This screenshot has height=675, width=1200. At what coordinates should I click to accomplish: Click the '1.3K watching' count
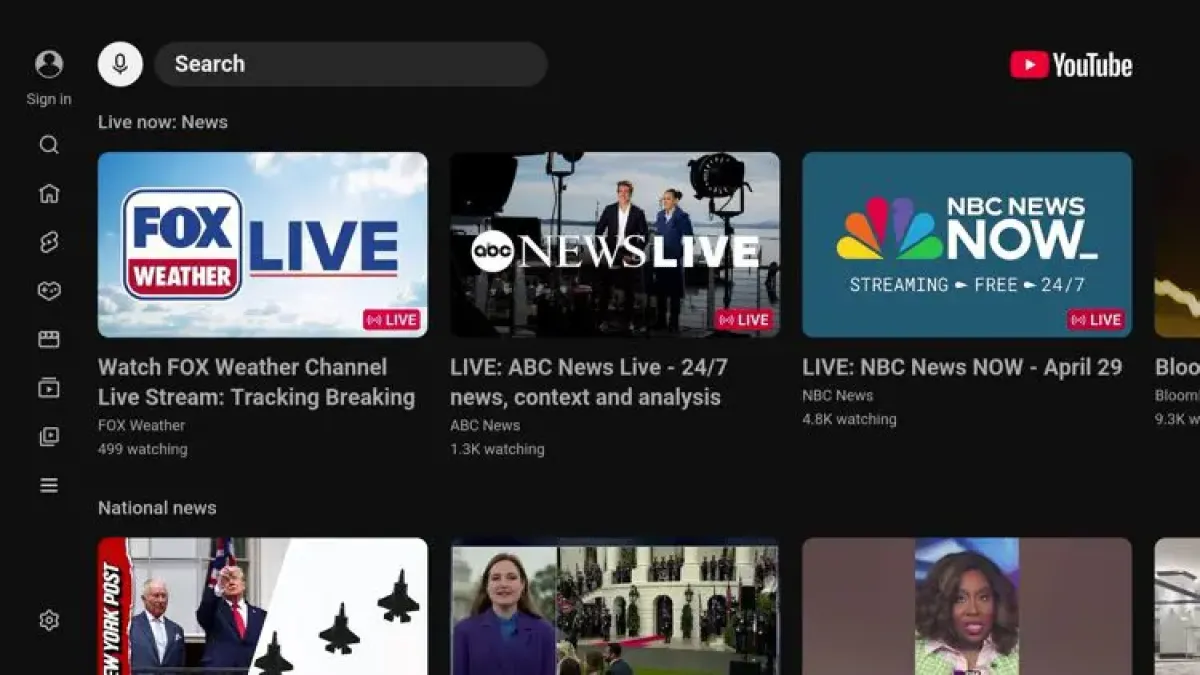pos(497,449)
